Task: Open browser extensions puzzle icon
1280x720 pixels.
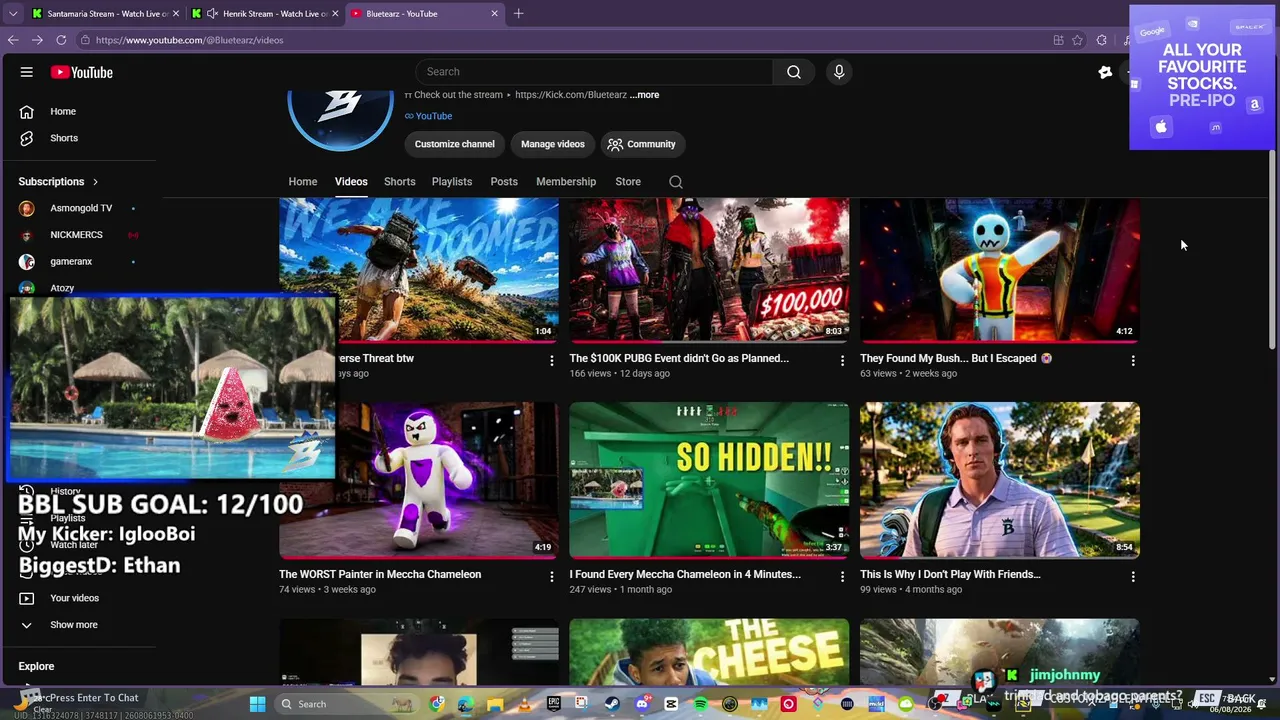Action: click(1101, 40)
